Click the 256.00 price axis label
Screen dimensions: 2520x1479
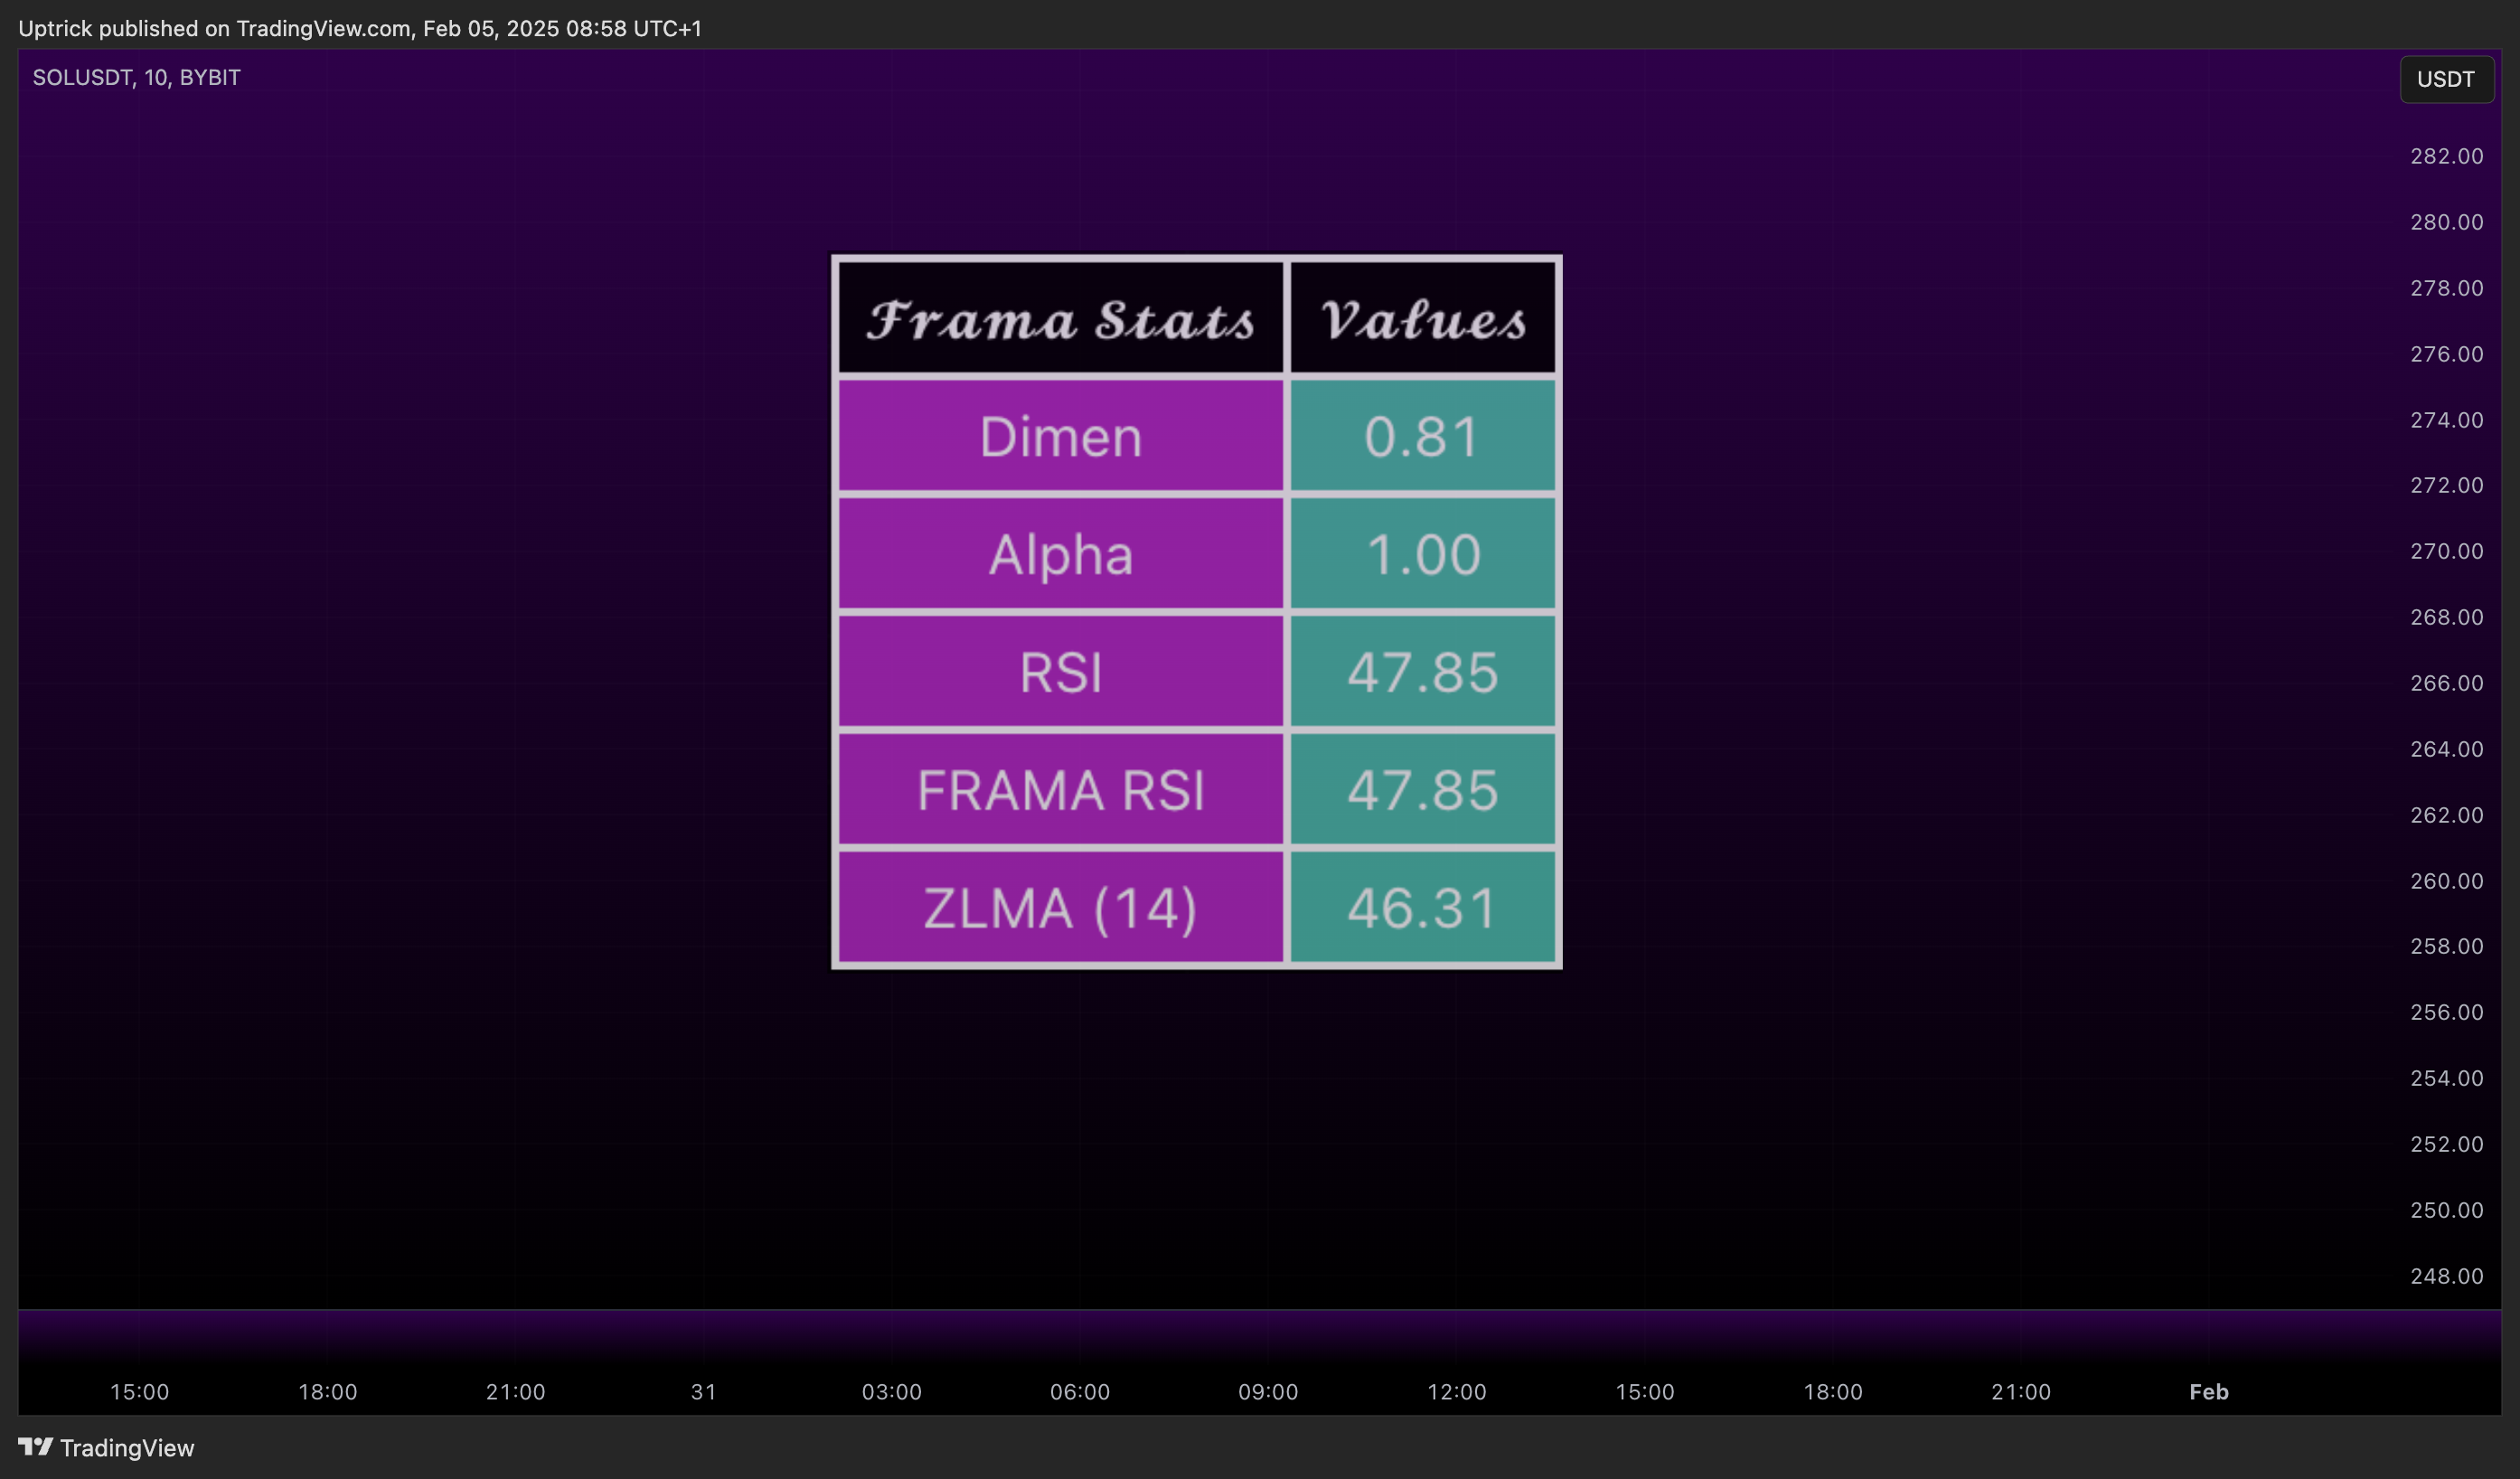click(2446, 1012)
